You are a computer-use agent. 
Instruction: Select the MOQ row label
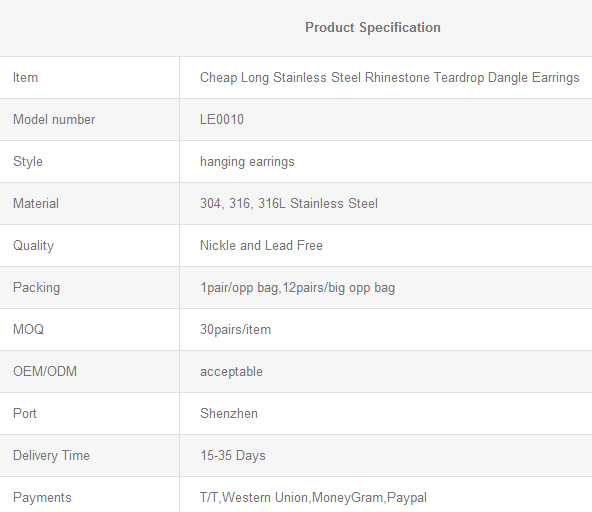(x=28, y=330)
